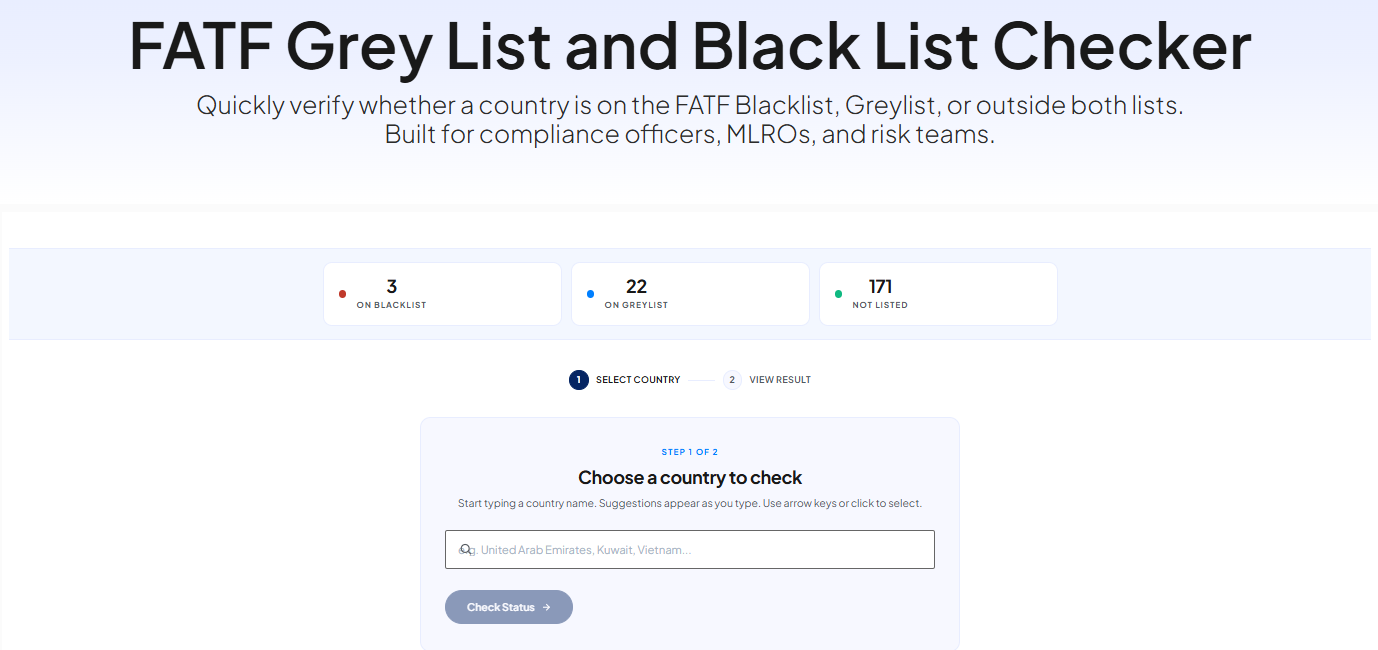Click the blacklist count '3'

pyautogui.click(x=392, y=287)
